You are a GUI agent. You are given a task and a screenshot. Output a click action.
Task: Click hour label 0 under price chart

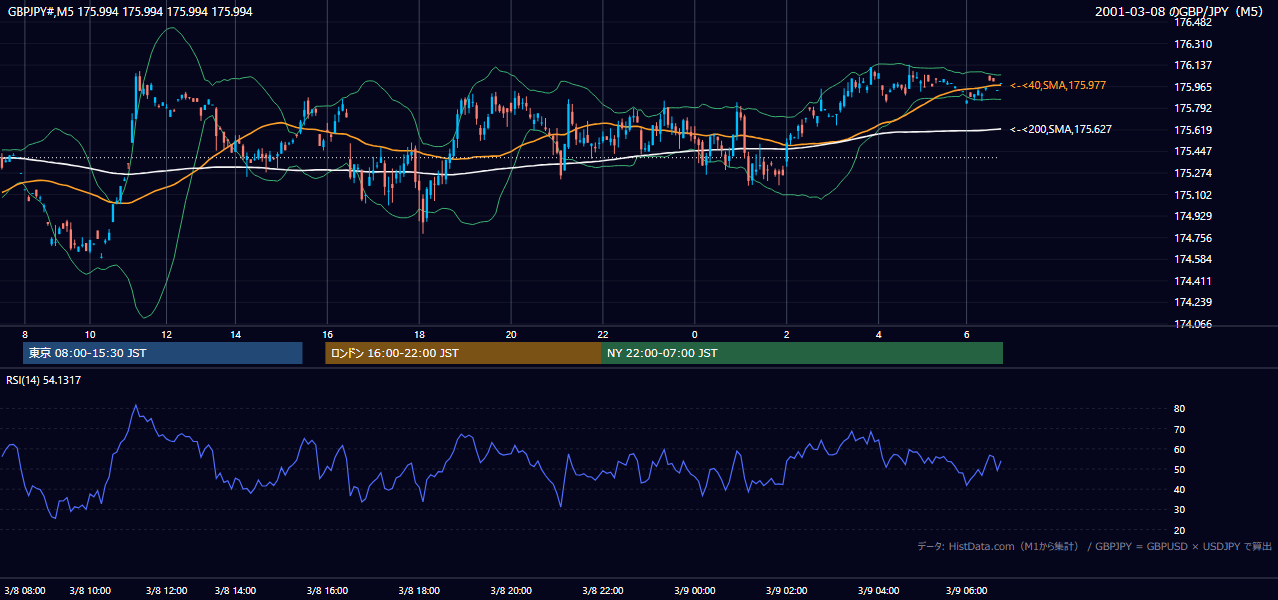(695, 334)
